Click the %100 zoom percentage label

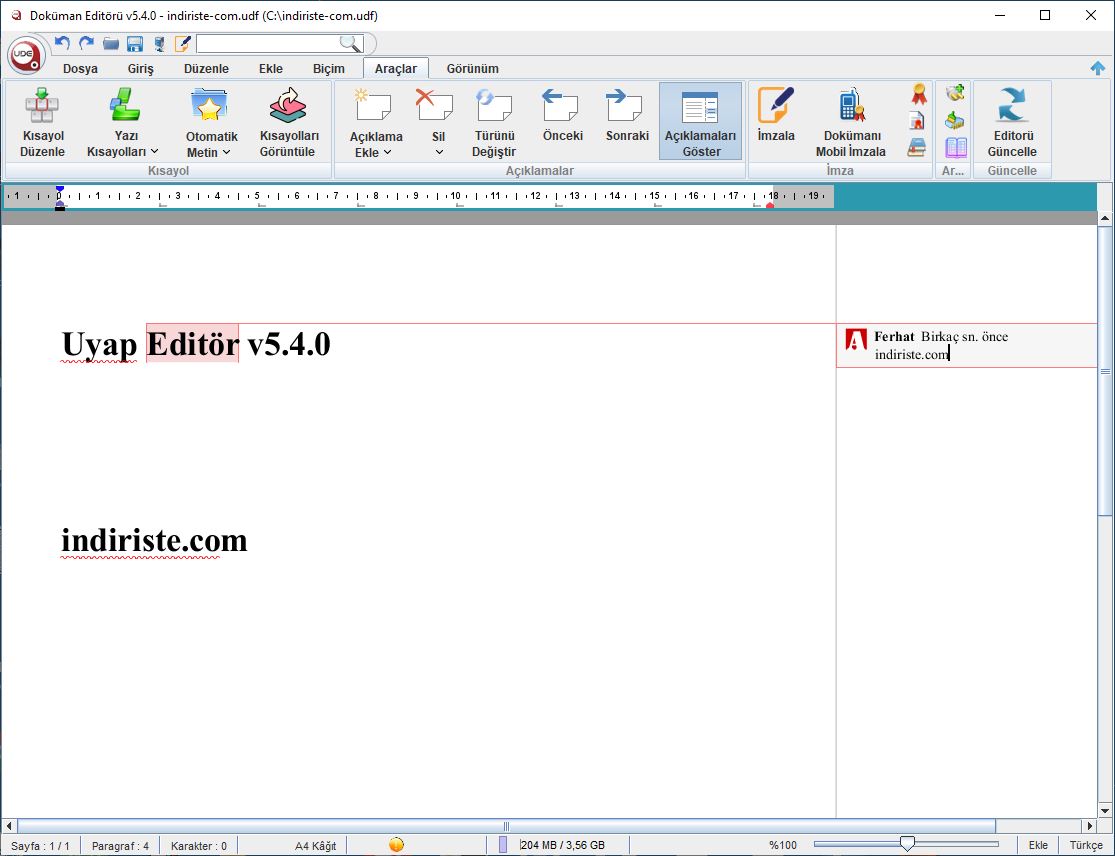click(783, 845)
